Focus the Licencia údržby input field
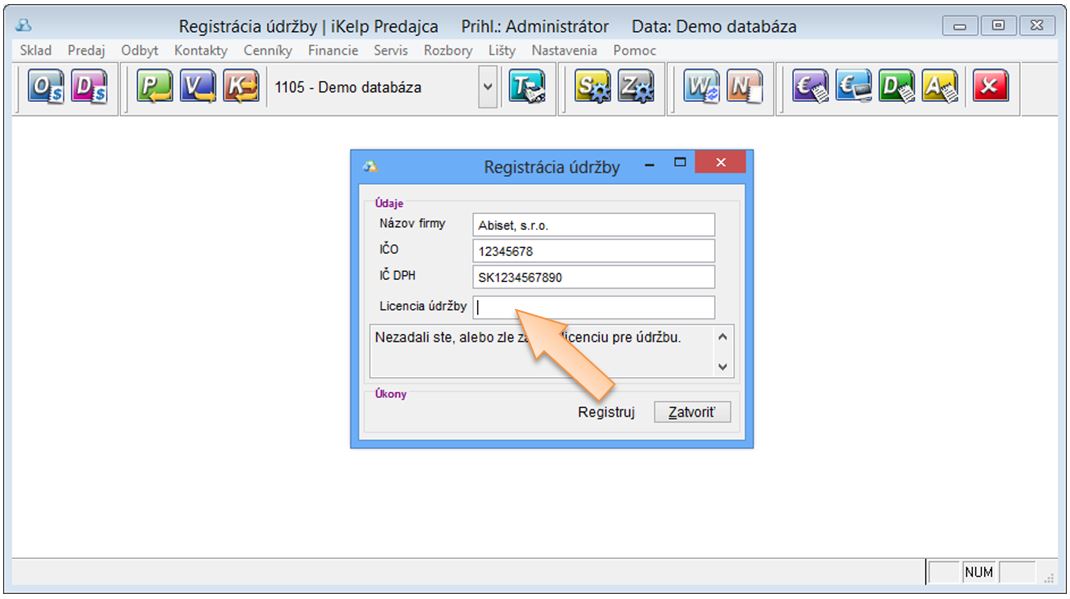This screenshot has width=1070, height=599. coord(594,307)
